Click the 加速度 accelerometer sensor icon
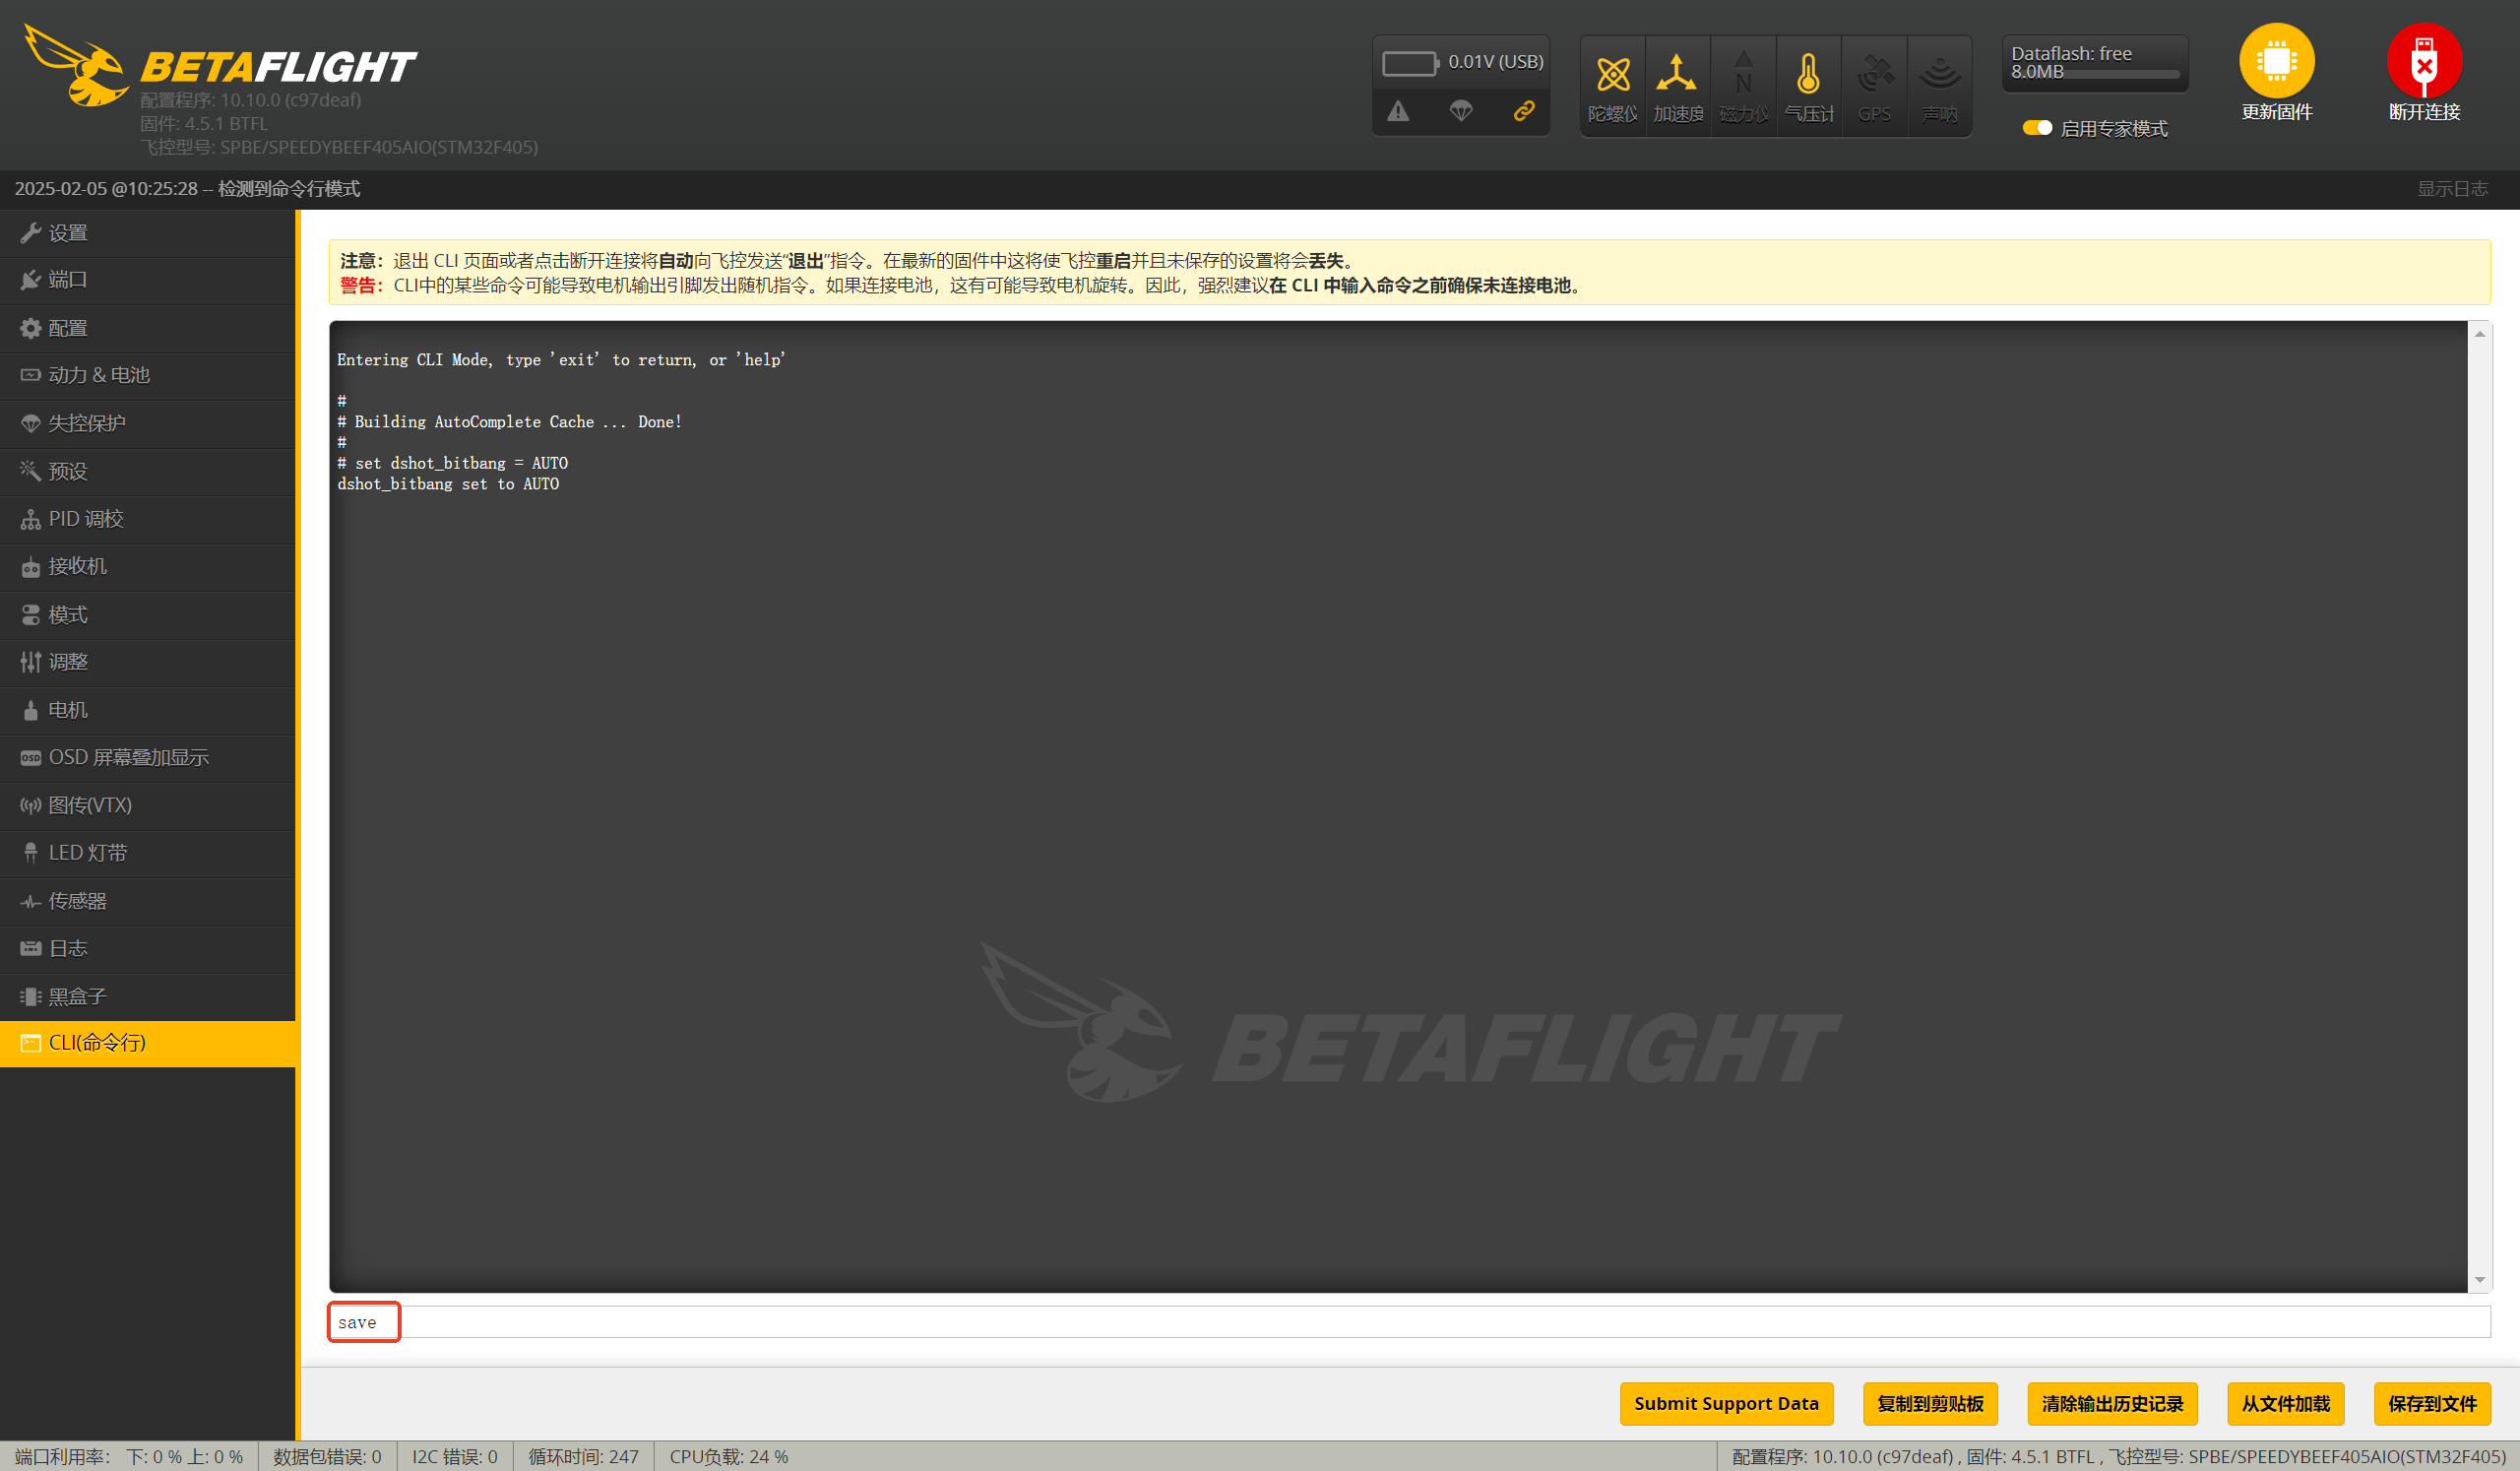Image resolution: width=2520 pixels, height=1471 pixels. [1677, 87]
